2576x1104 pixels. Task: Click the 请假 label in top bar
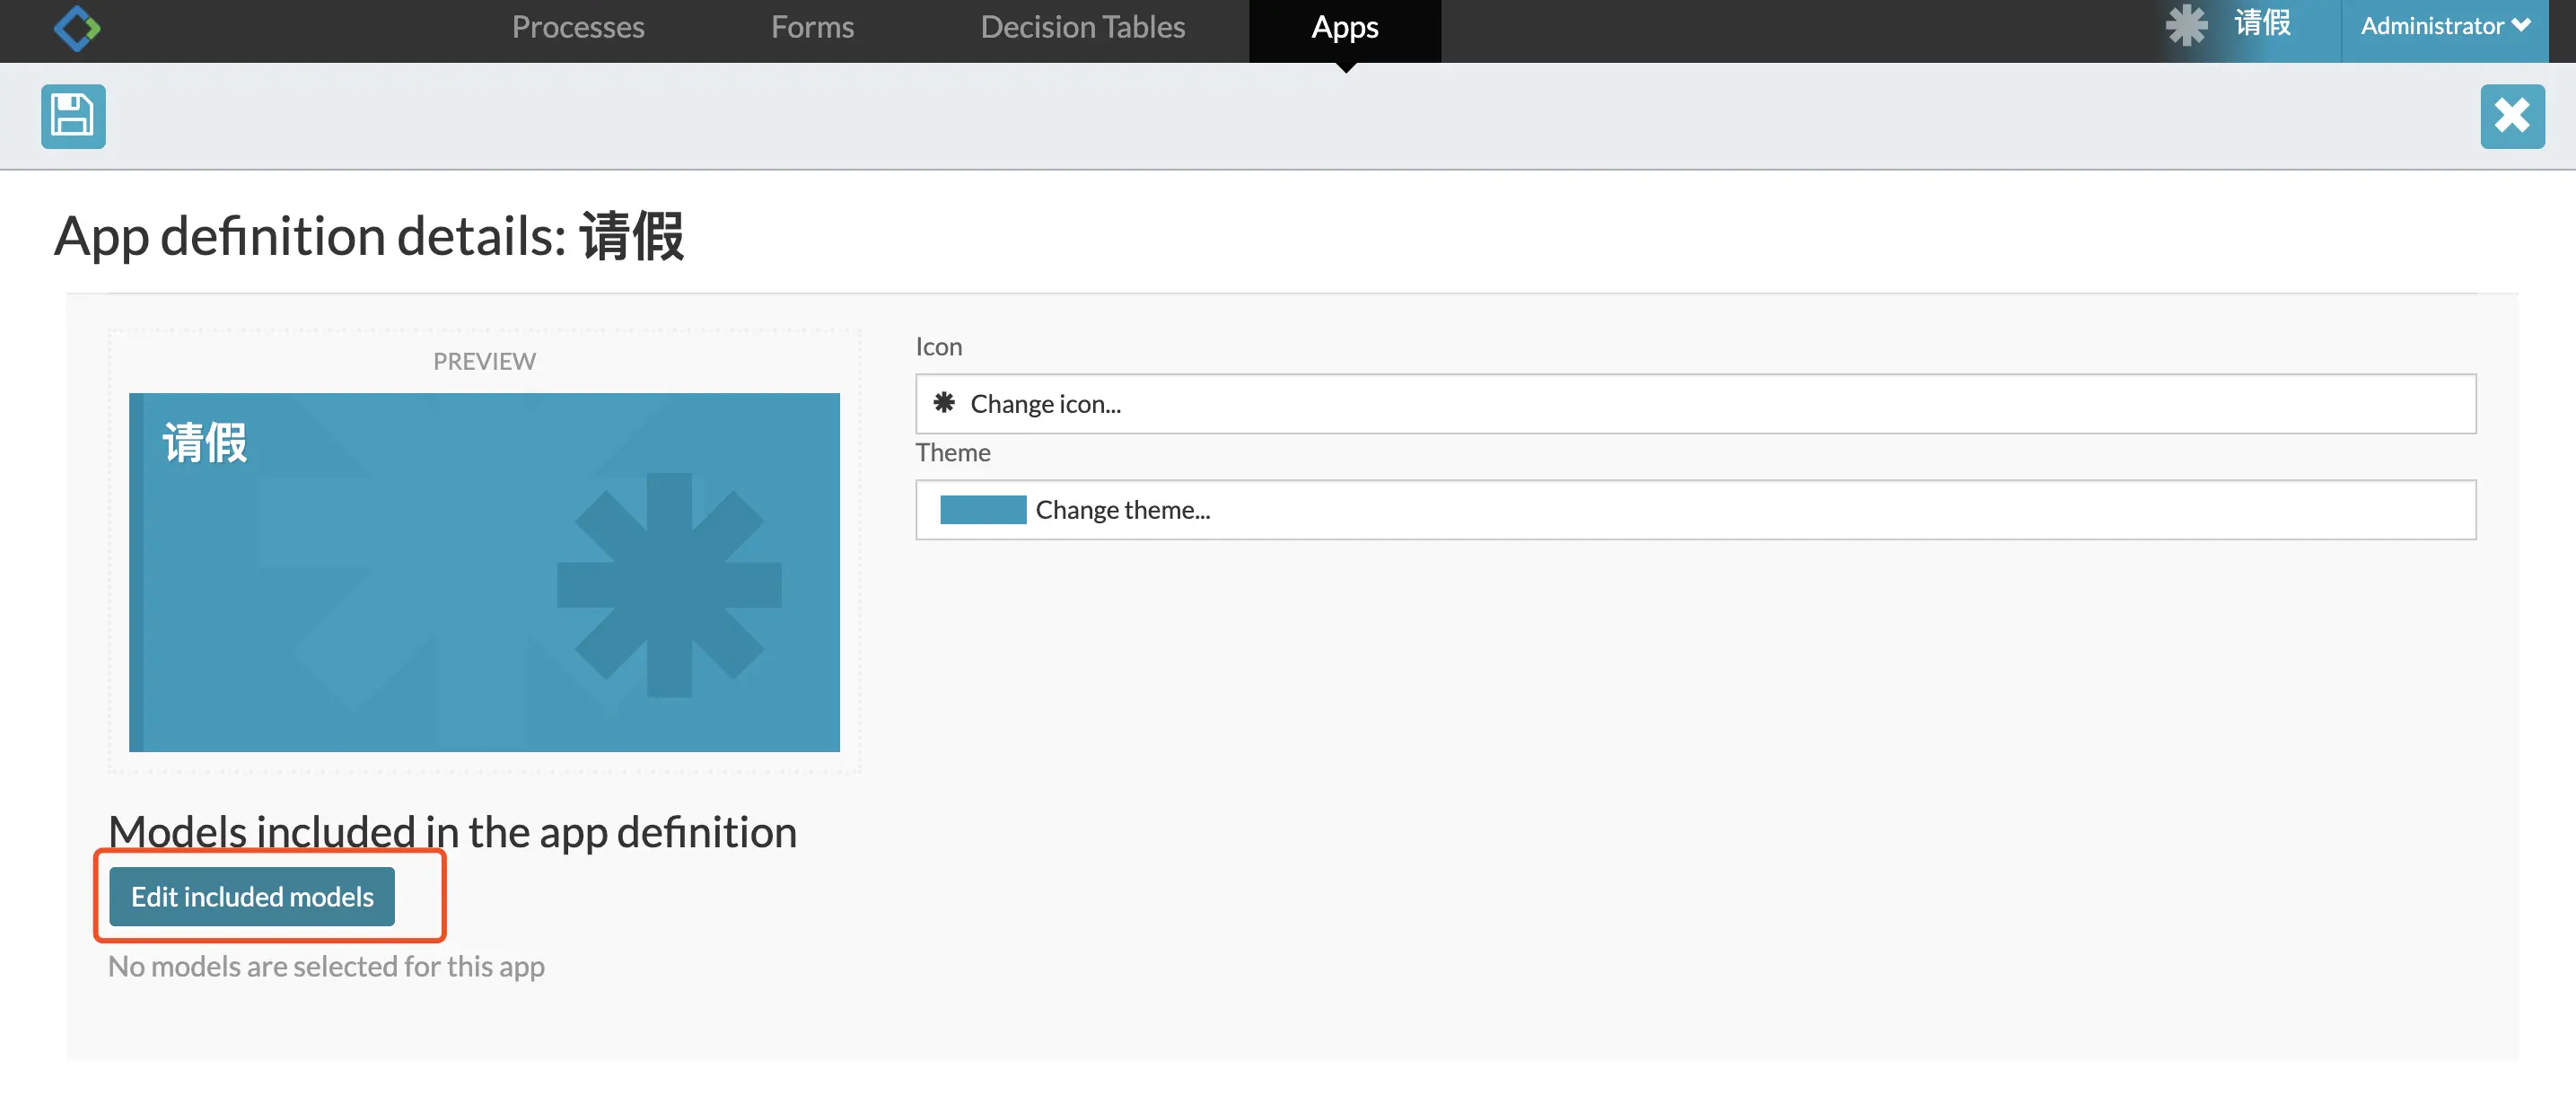2262,23
